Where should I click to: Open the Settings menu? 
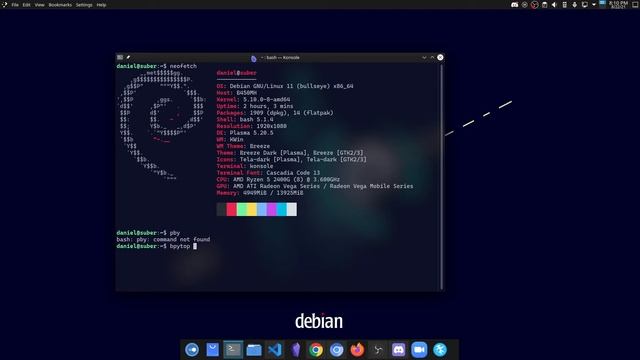click(x=84, y=5)
